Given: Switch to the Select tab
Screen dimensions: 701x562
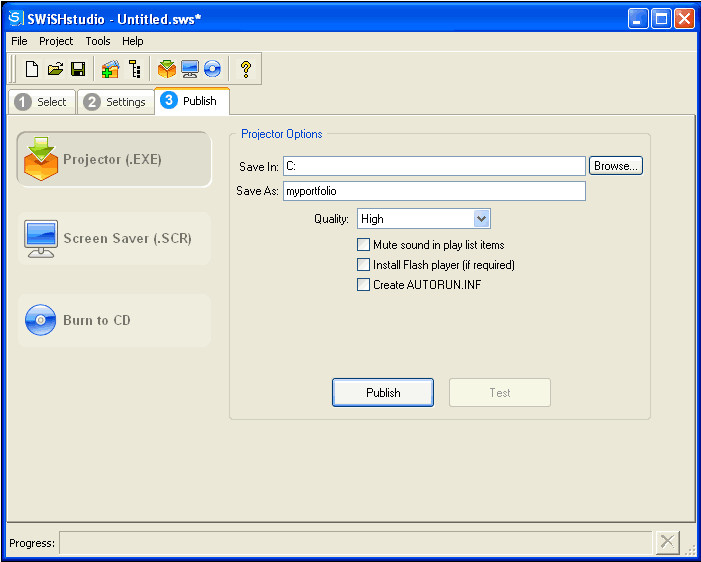Looking at the screenshot, I should [42, 102].
